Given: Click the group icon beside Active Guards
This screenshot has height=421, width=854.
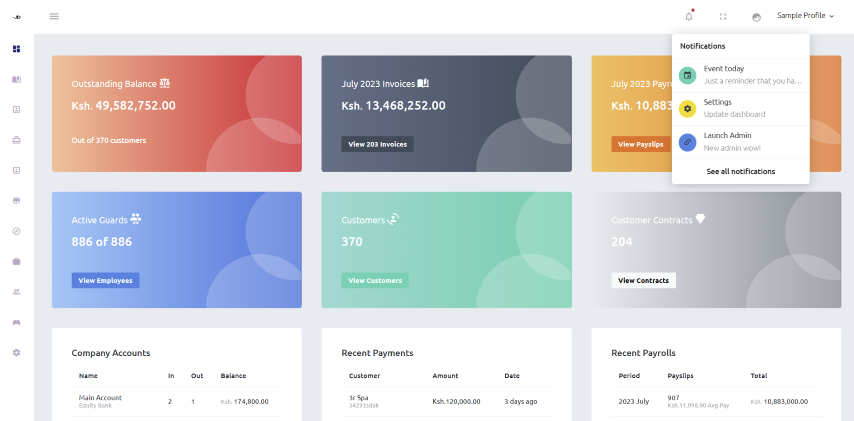Looking at the screenshot, I should [x=136, y=219].
